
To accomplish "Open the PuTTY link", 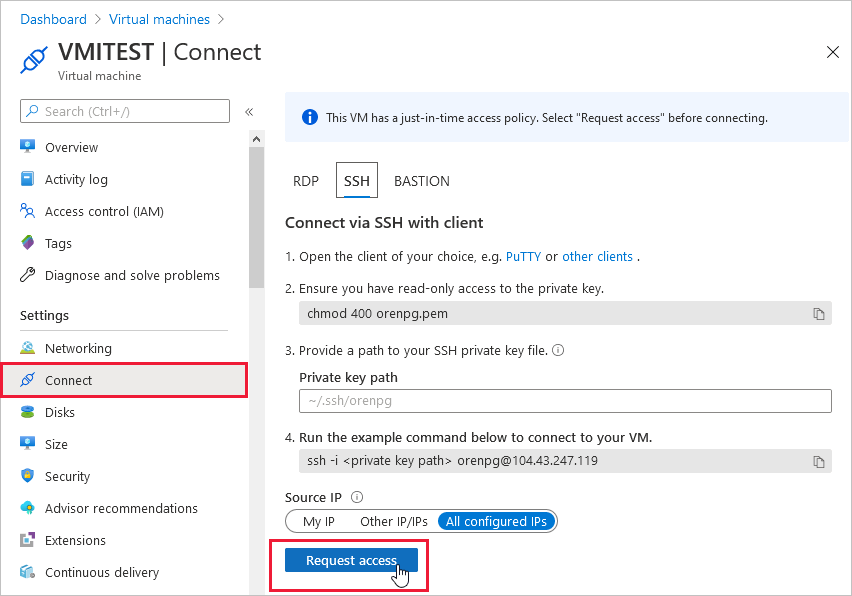I will (525, 256).
